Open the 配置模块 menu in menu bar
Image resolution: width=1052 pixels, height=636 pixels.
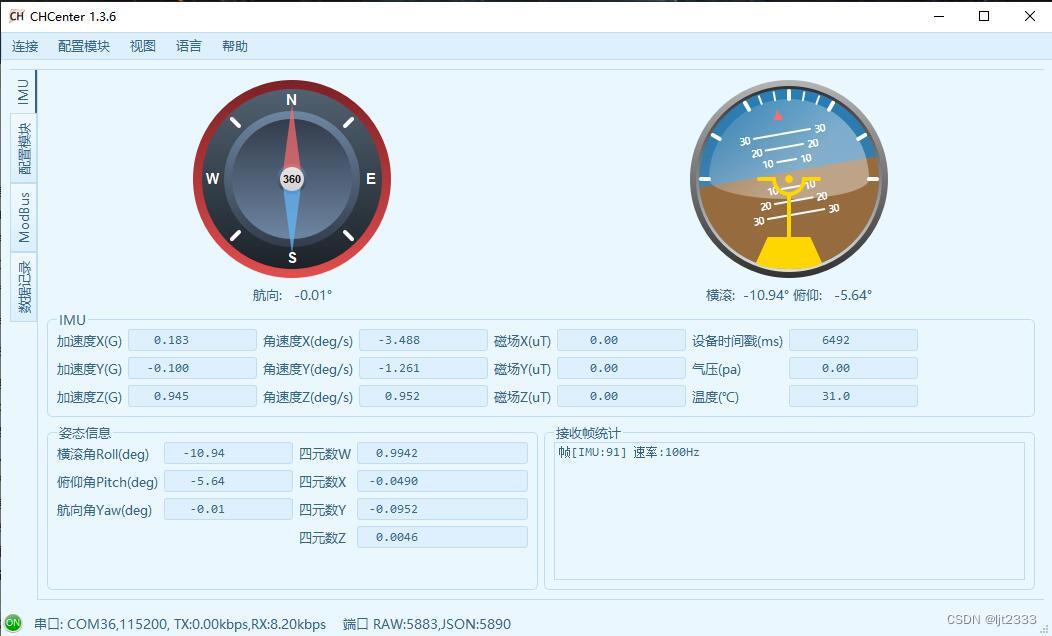point(84,46)
